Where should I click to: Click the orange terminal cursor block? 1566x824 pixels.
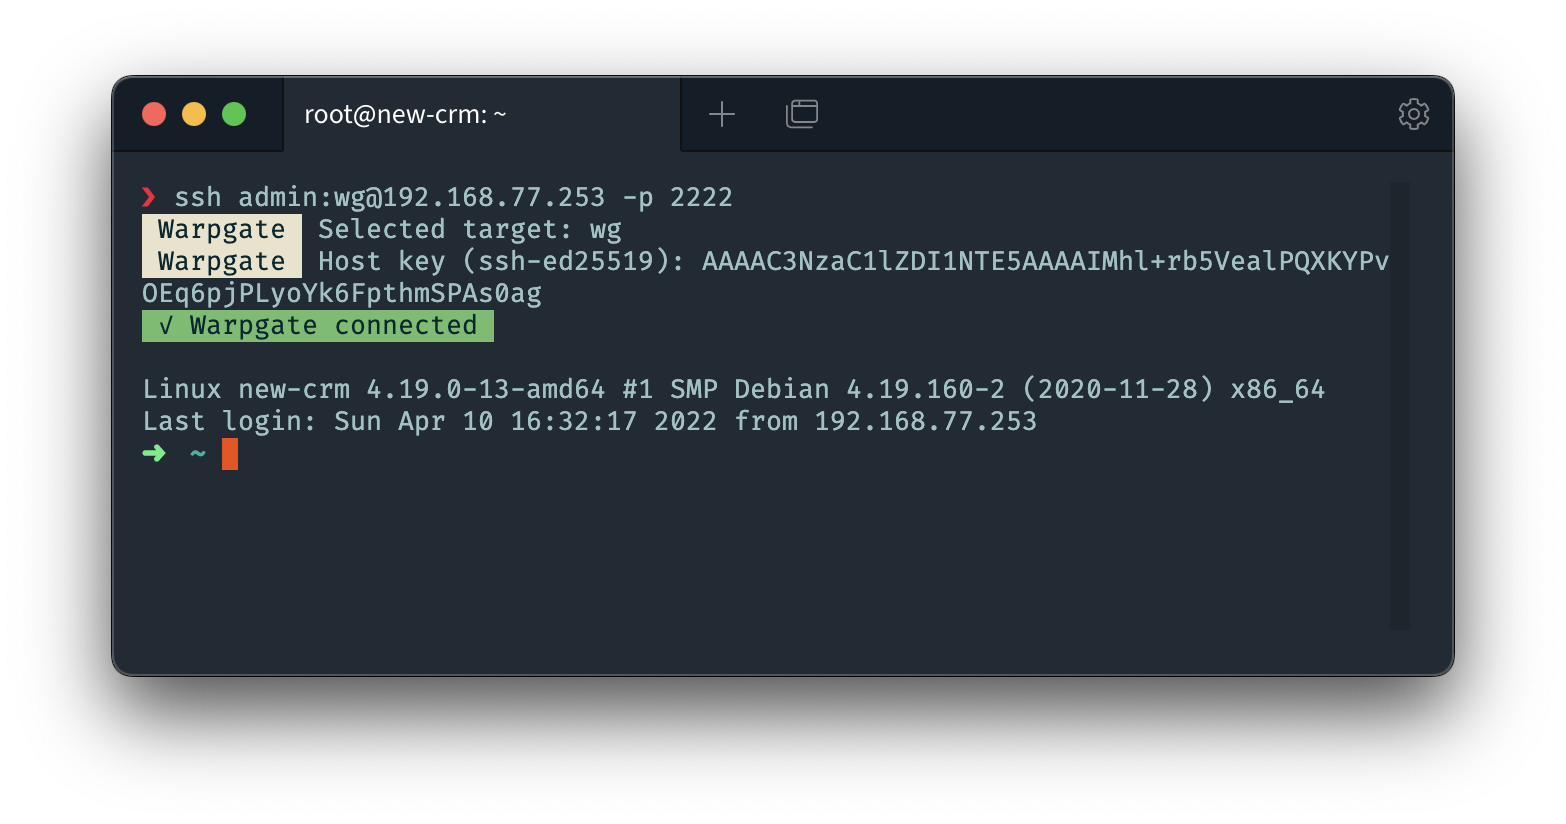click(x=230, y=454)
